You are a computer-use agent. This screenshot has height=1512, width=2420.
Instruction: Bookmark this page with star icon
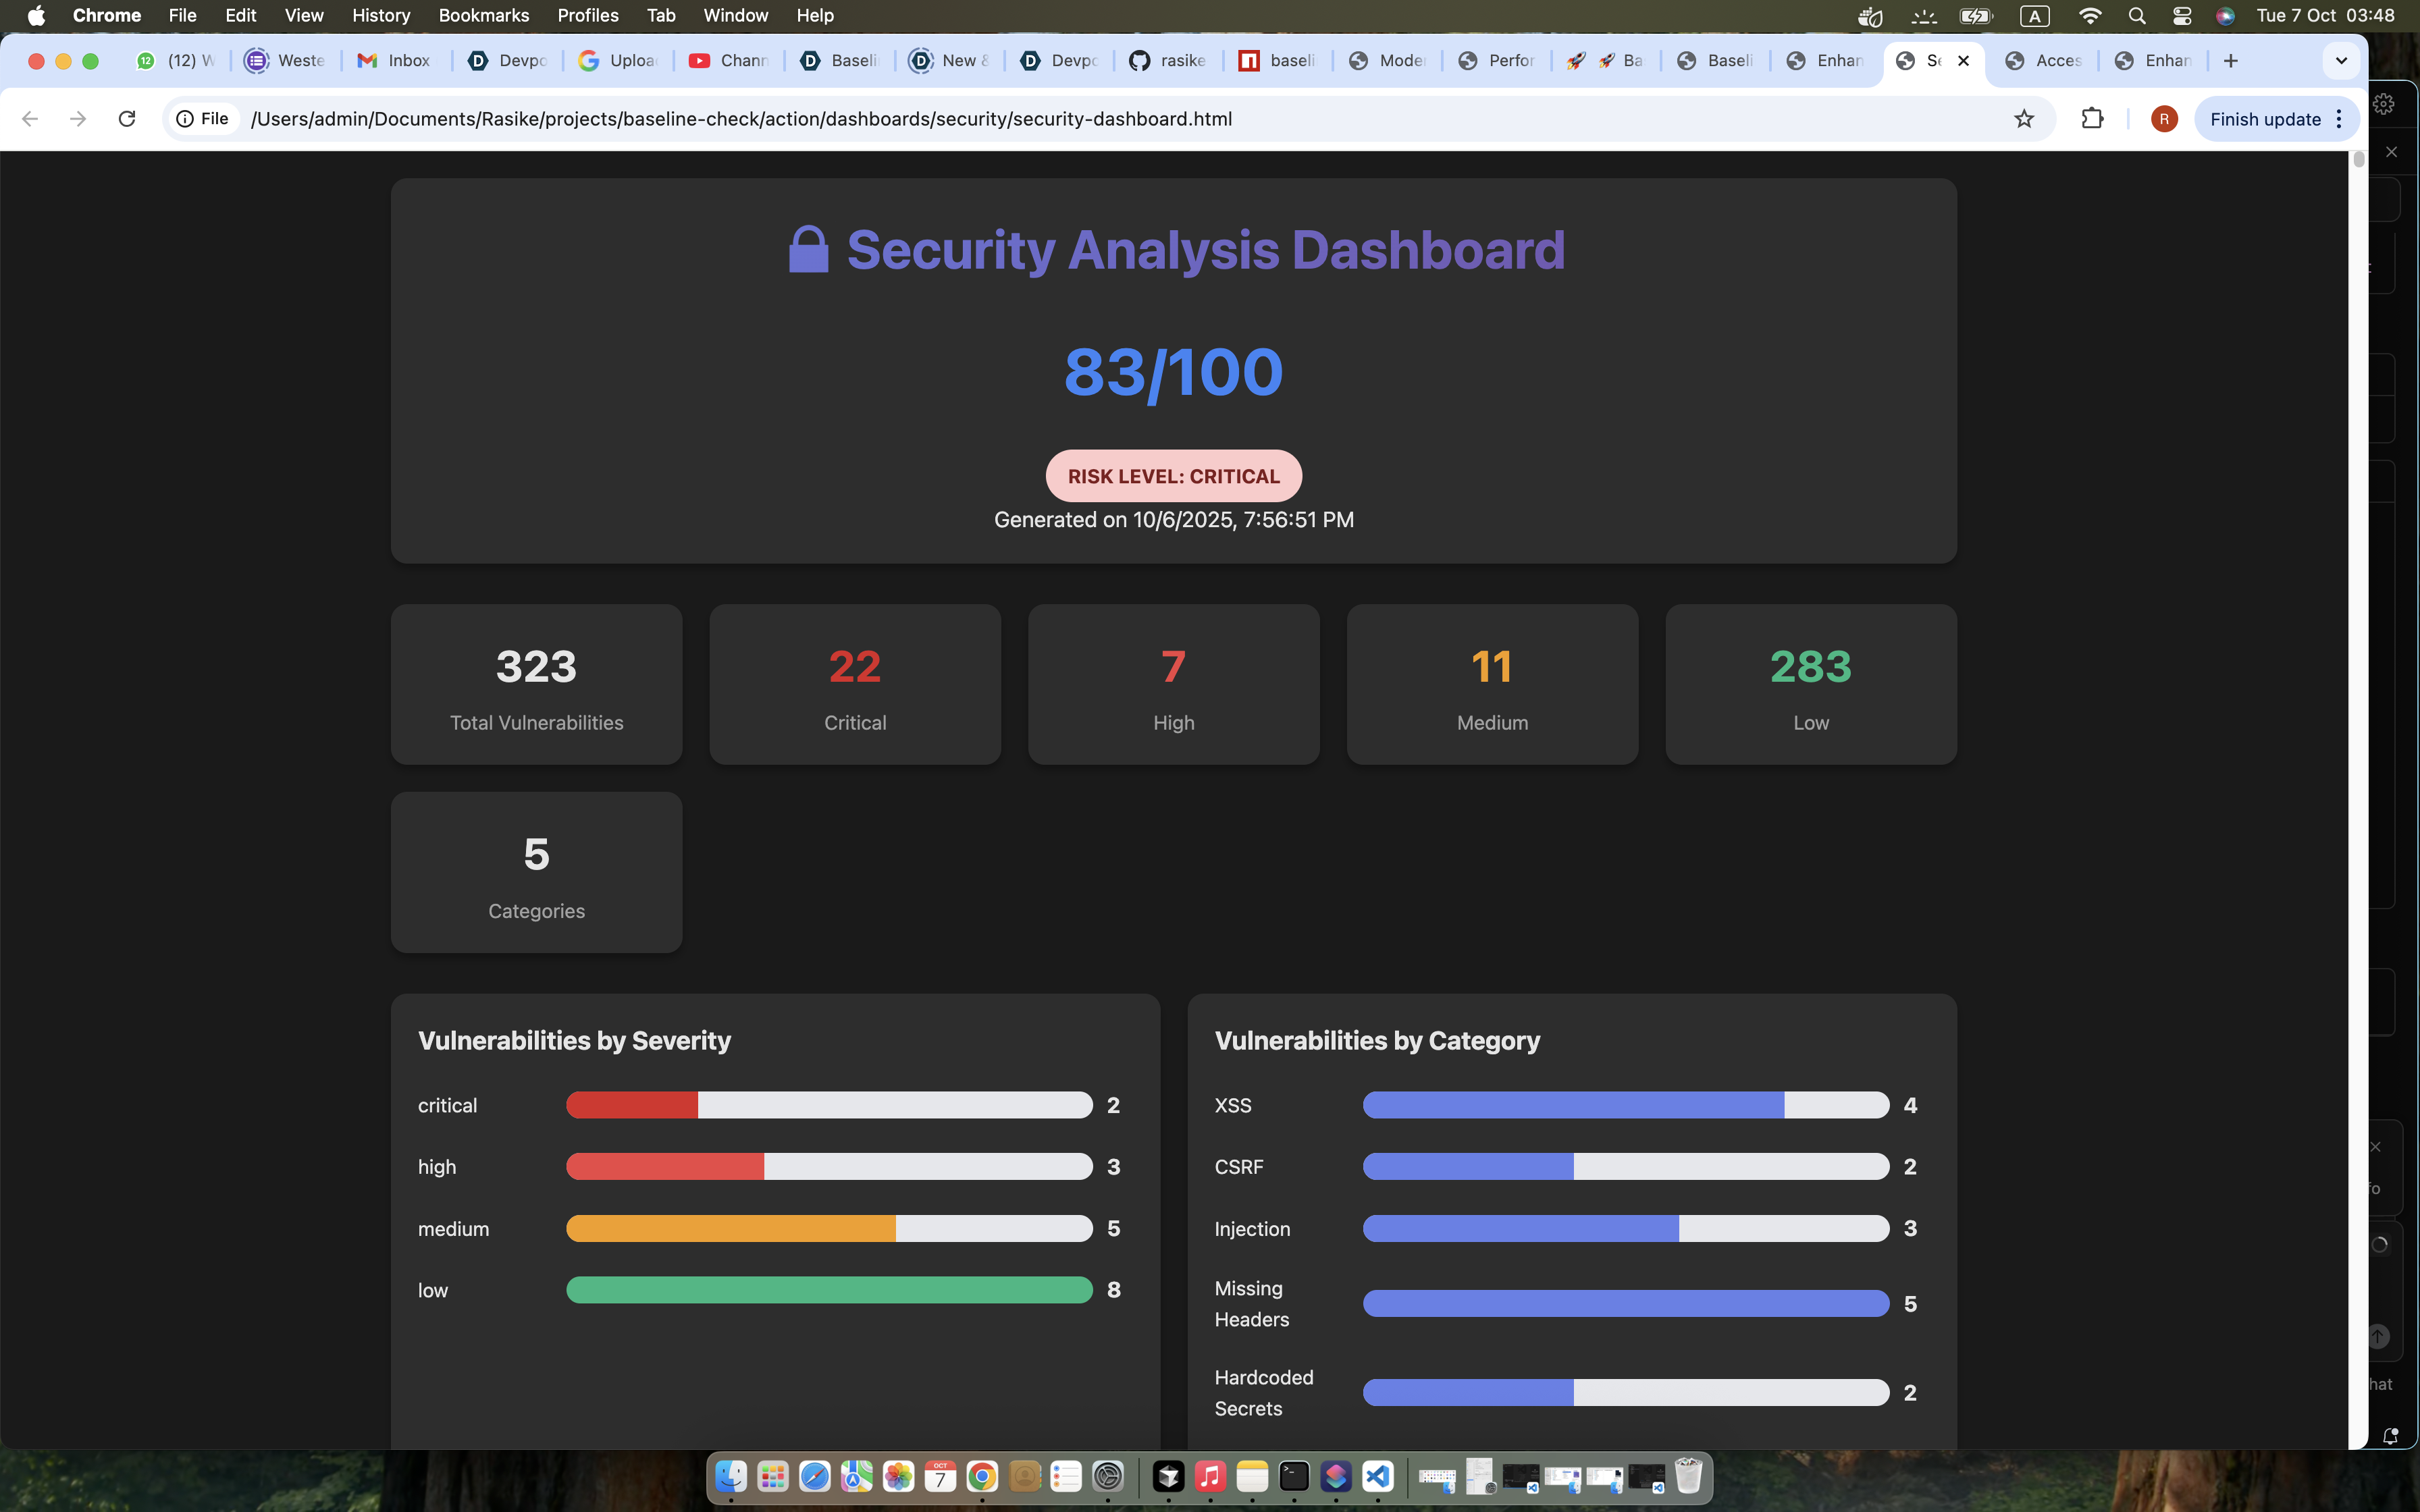click(2023, 119)
